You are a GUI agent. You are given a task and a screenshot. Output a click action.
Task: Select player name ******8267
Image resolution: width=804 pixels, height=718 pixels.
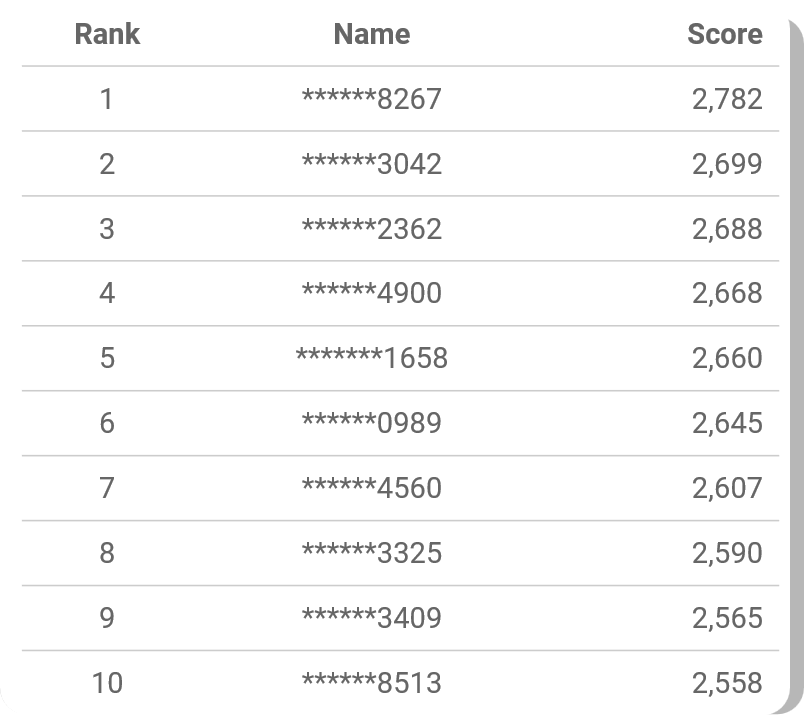(x=371, y=99)
